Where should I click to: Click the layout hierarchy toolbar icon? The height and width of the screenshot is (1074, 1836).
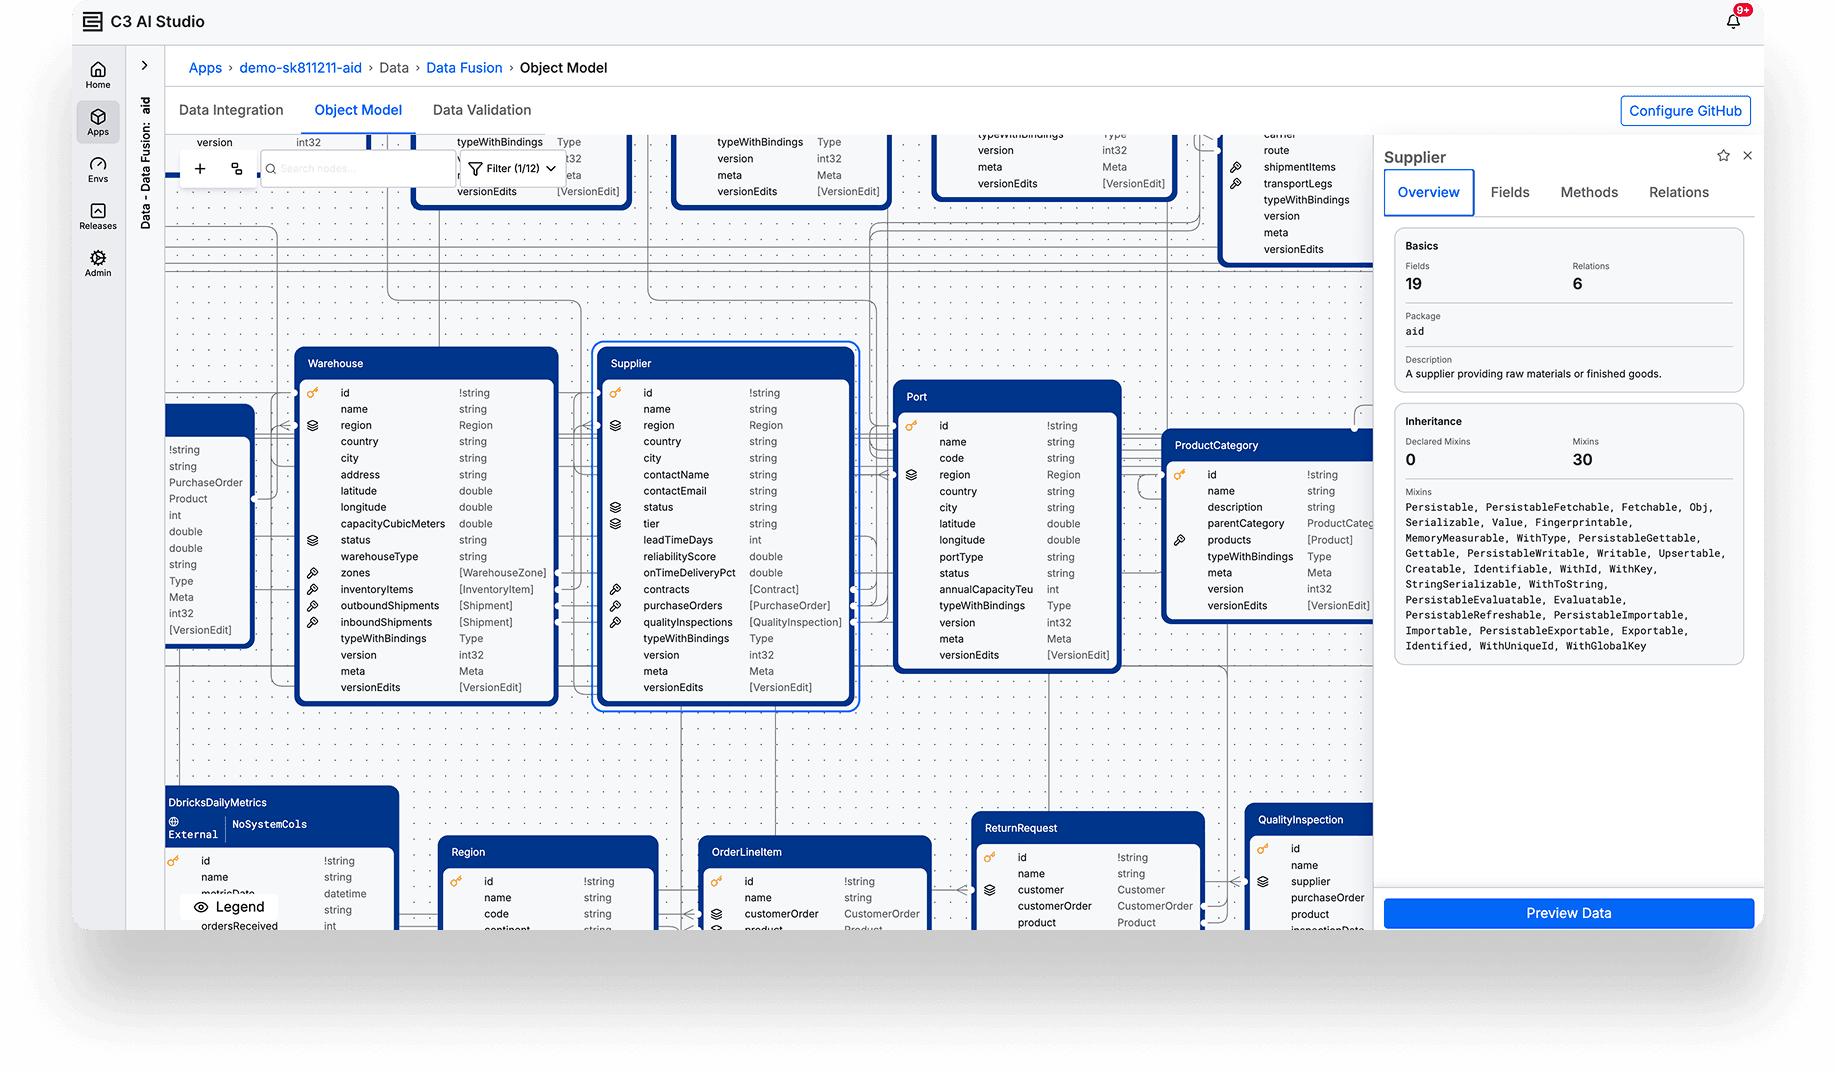click(237, 169)
